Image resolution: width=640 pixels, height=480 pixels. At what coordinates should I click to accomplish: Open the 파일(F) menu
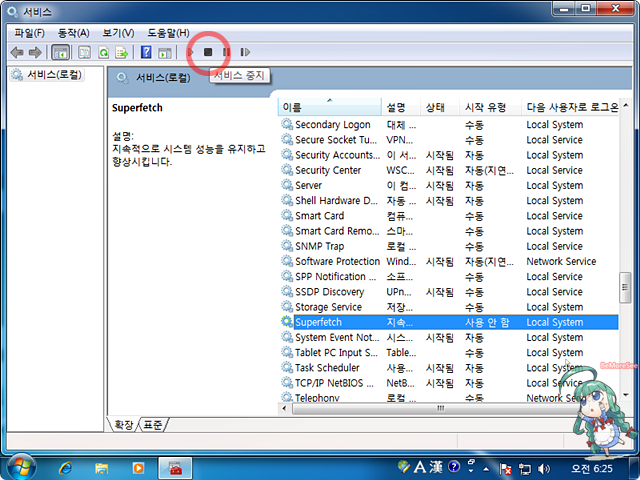click(x=30, y=33)
